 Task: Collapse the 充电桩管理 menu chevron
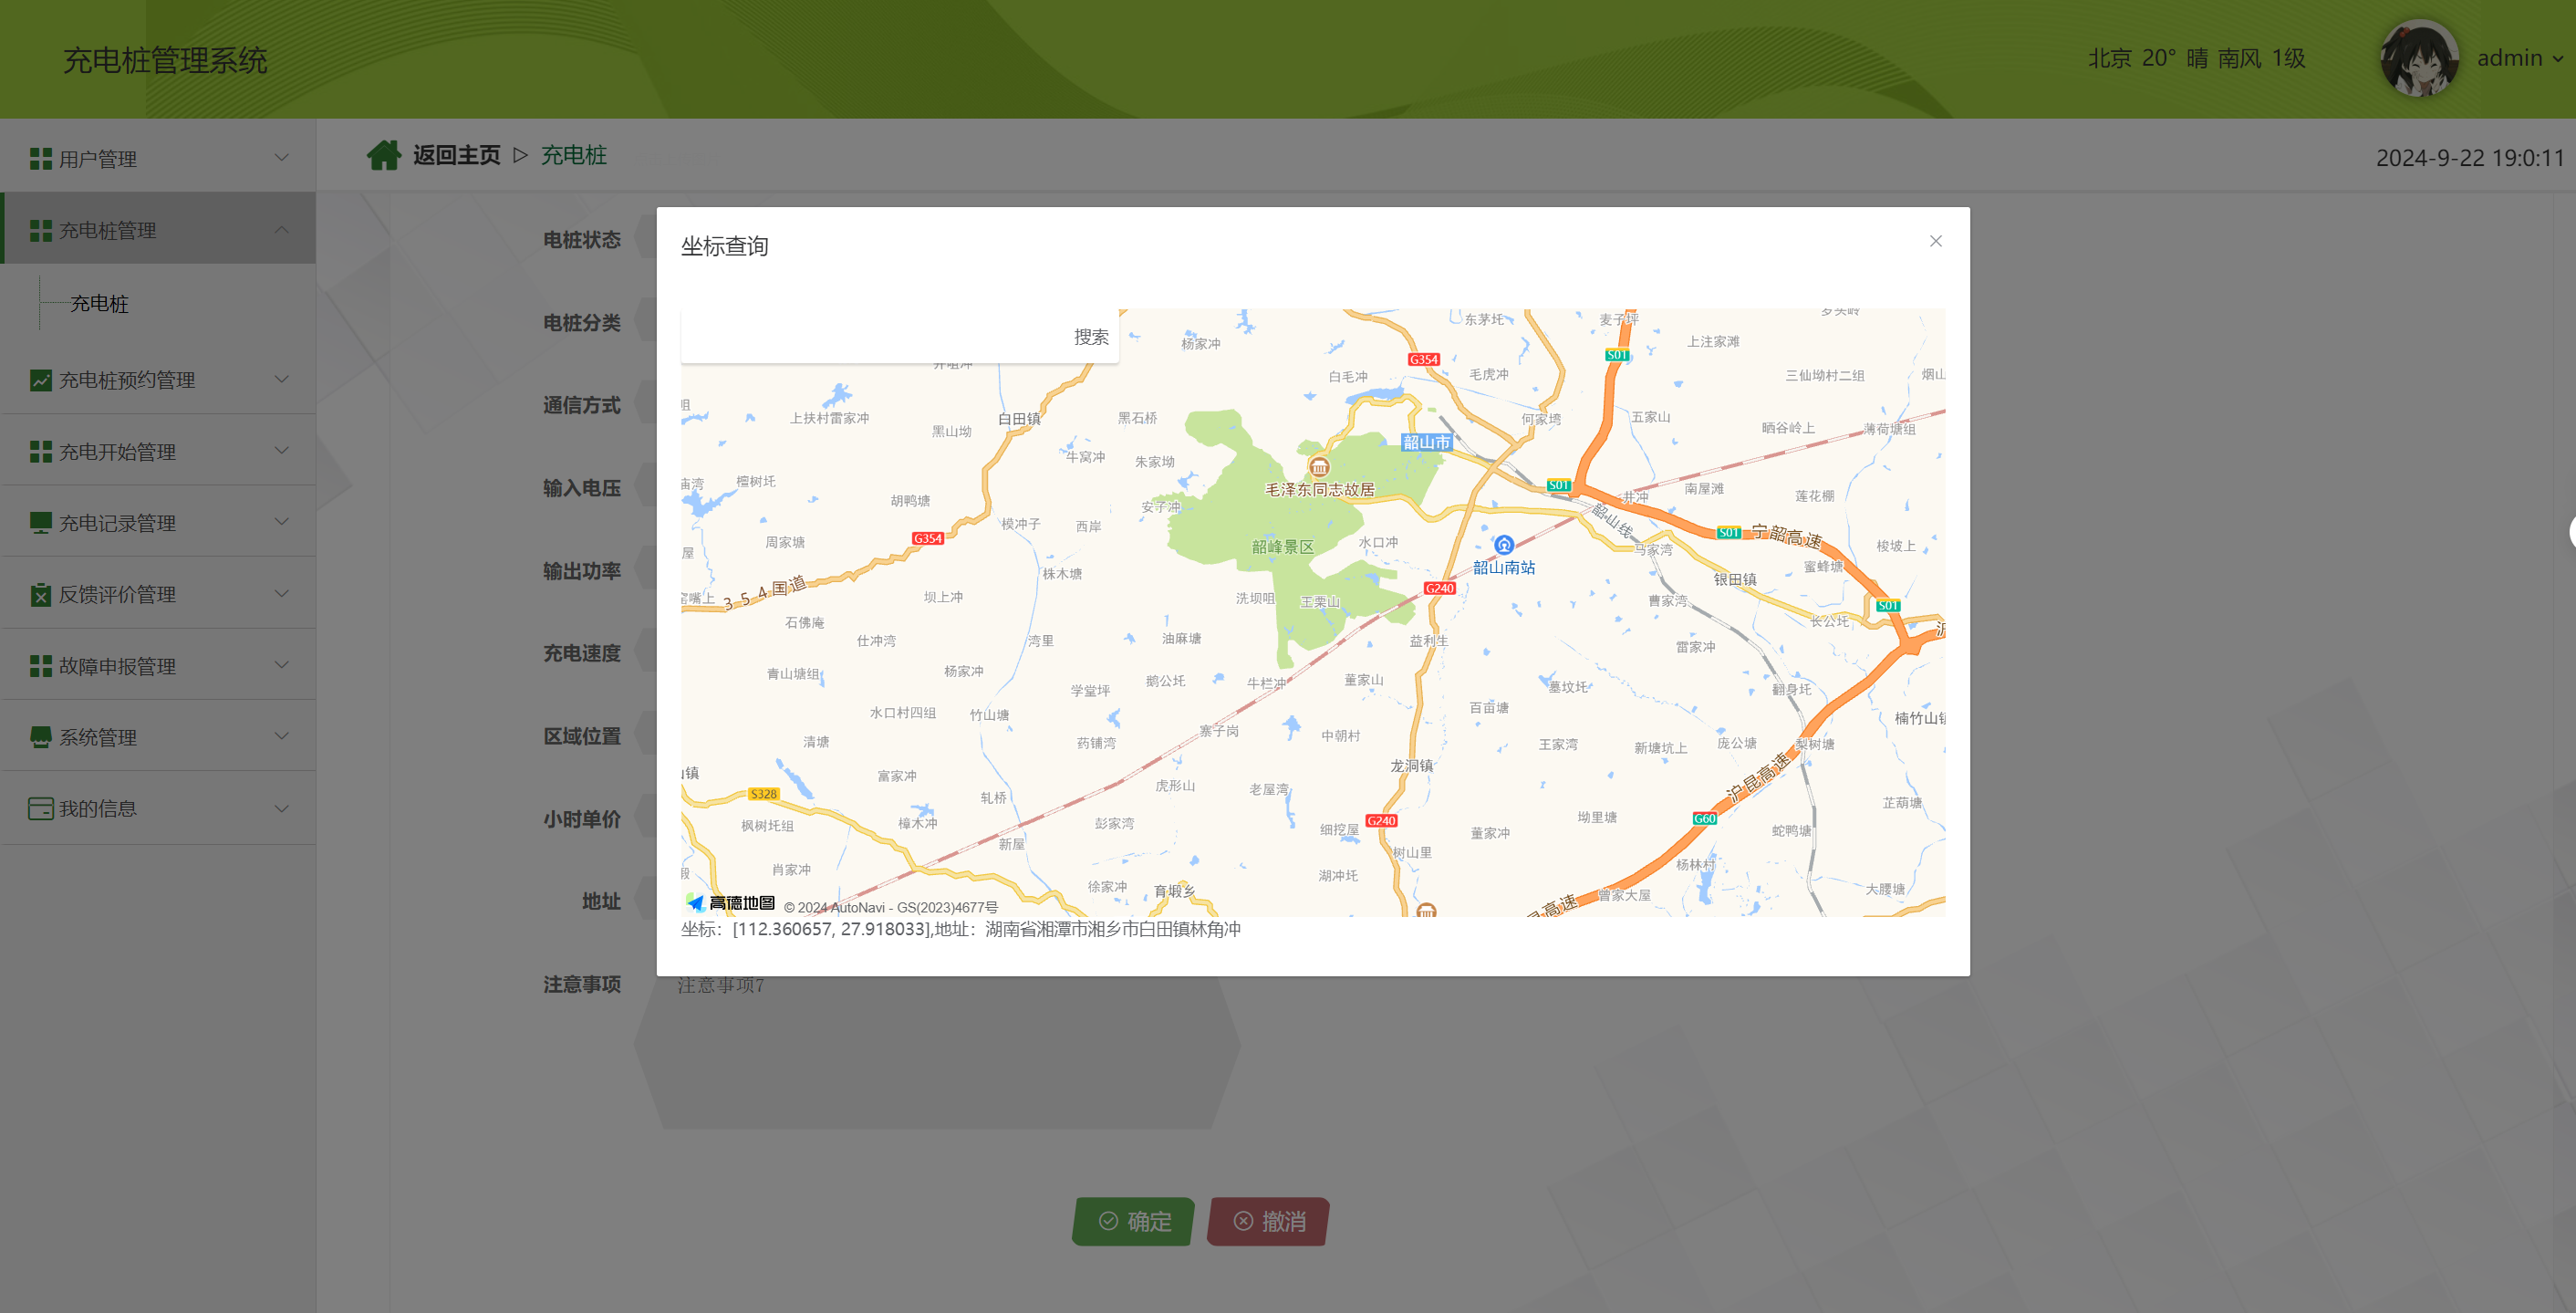point(282,229)
